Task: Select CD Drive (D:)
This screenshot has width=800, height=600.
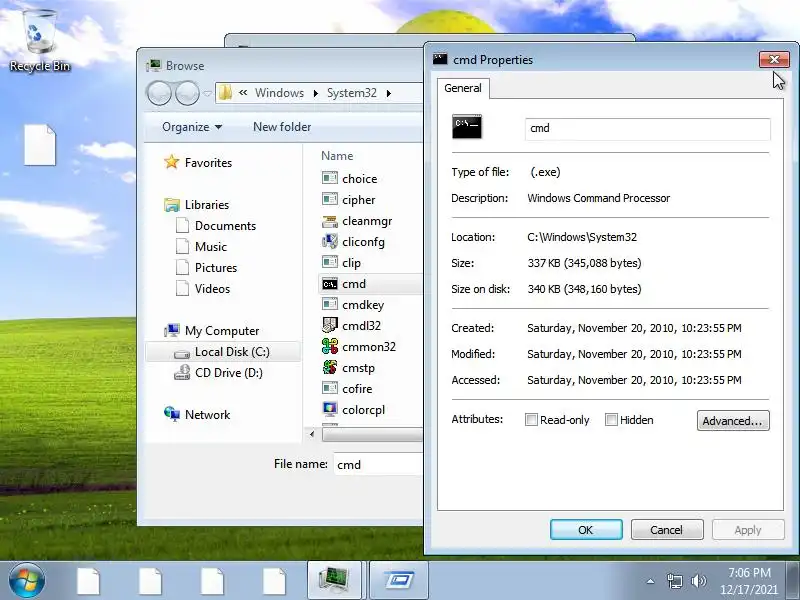Action: pos(229,372)
